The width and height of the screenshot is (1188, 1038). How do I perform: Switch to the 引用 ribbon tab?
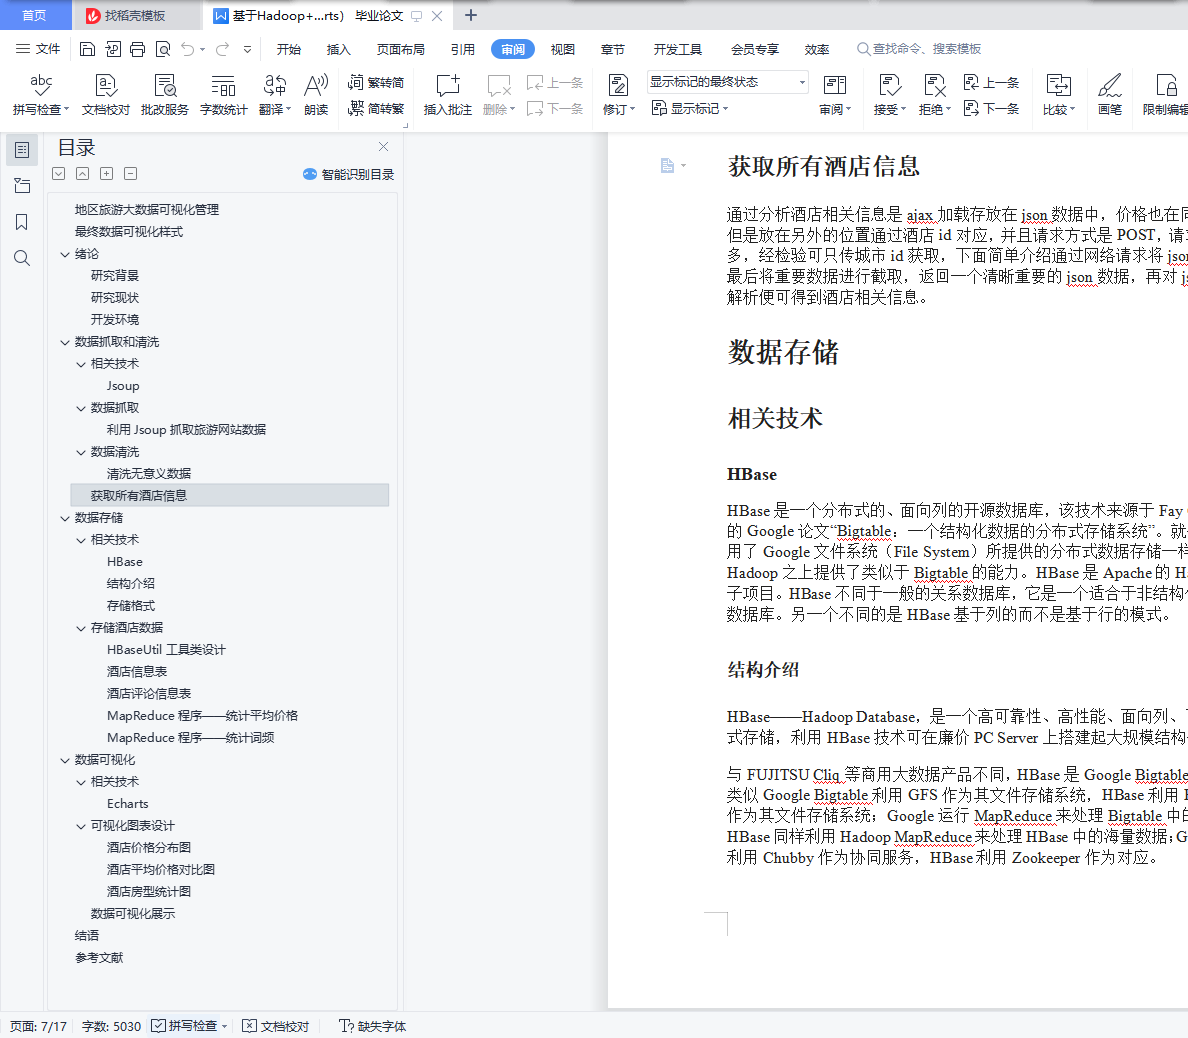(463, 49)
